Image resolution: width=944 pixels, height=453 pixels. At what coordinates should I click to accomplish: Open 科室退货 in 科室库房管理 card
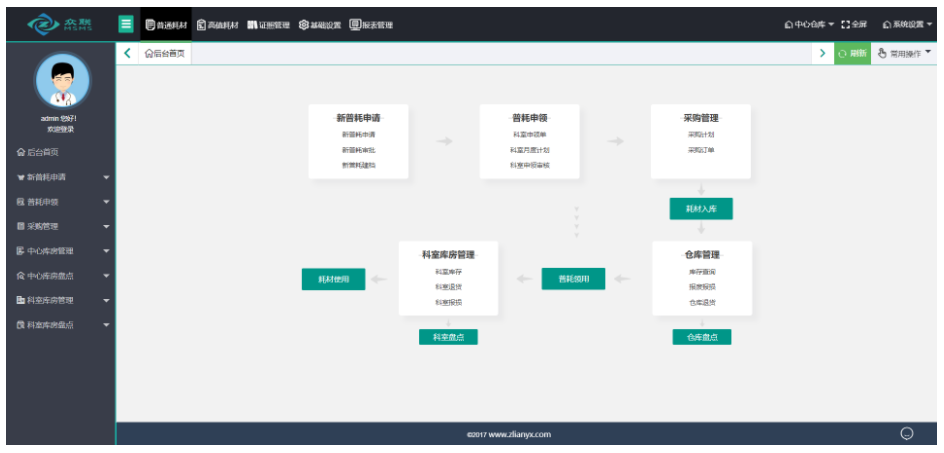(x=449, y=287)
